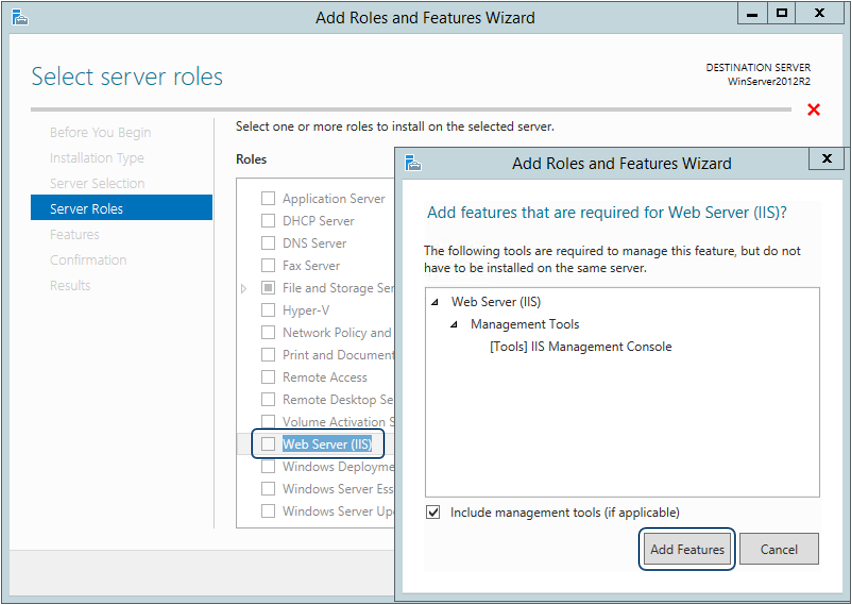Click the wizard icon in main title bar
Viewport: 852px width, 605px height.
click(20, 17)
